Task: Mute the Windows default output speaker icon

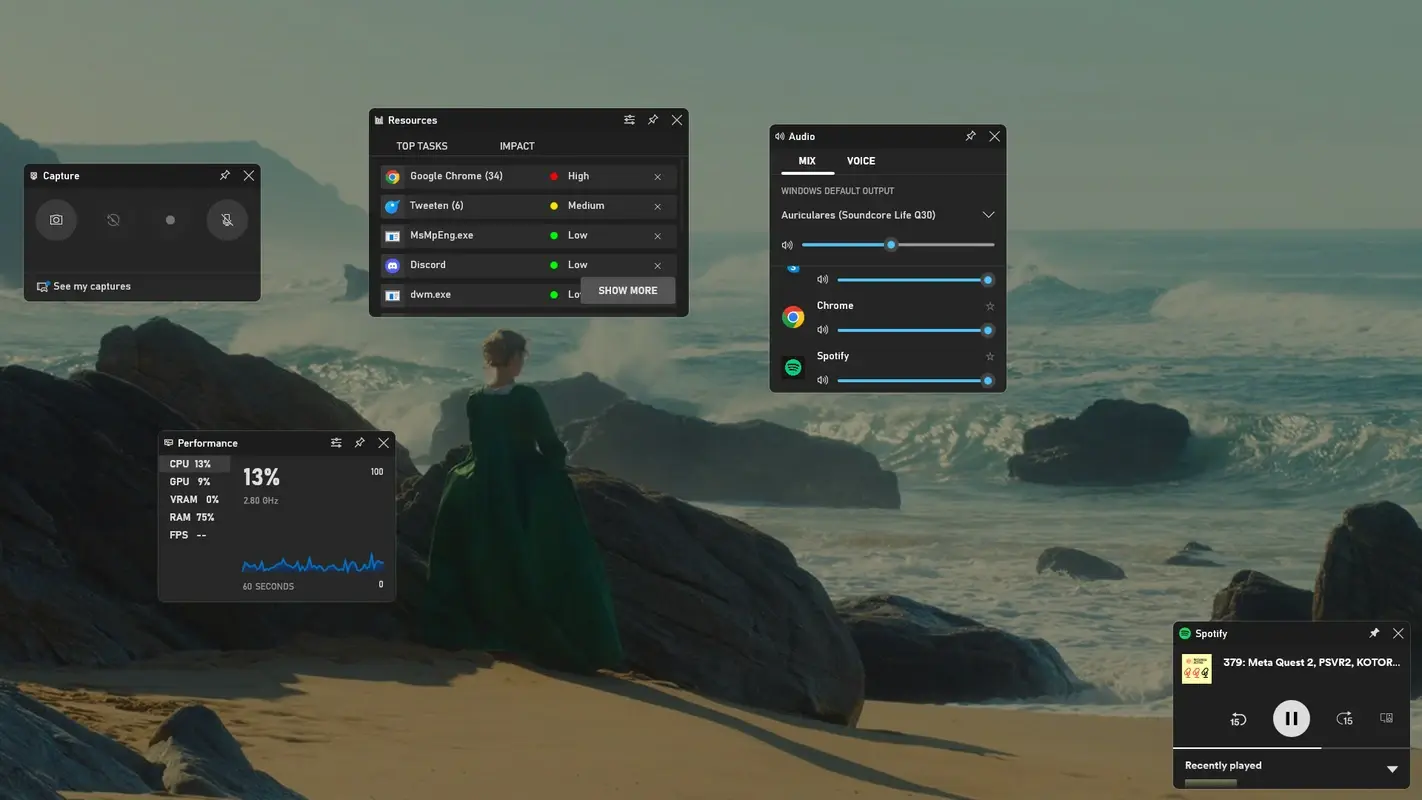Action: (787, 244)
